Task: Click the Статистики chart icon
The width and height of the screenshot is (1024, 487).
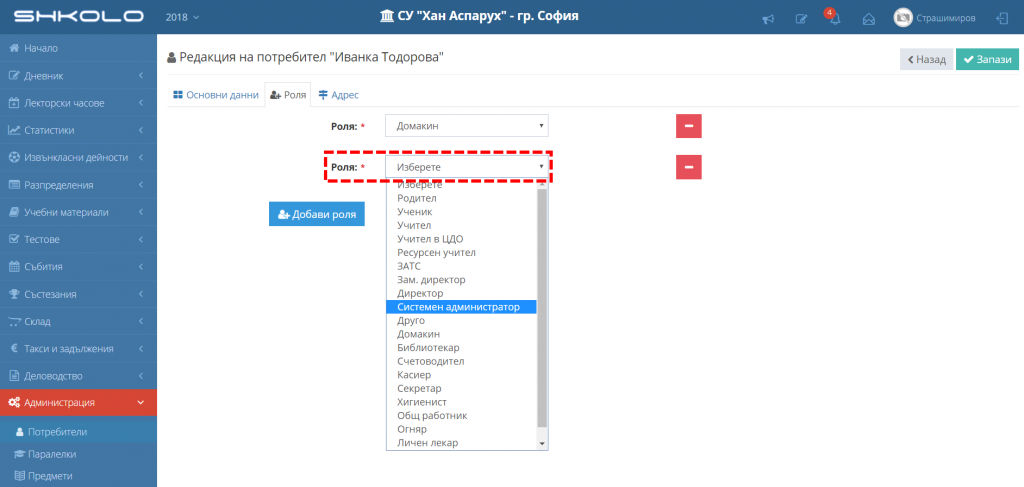Action: [13, 131]
